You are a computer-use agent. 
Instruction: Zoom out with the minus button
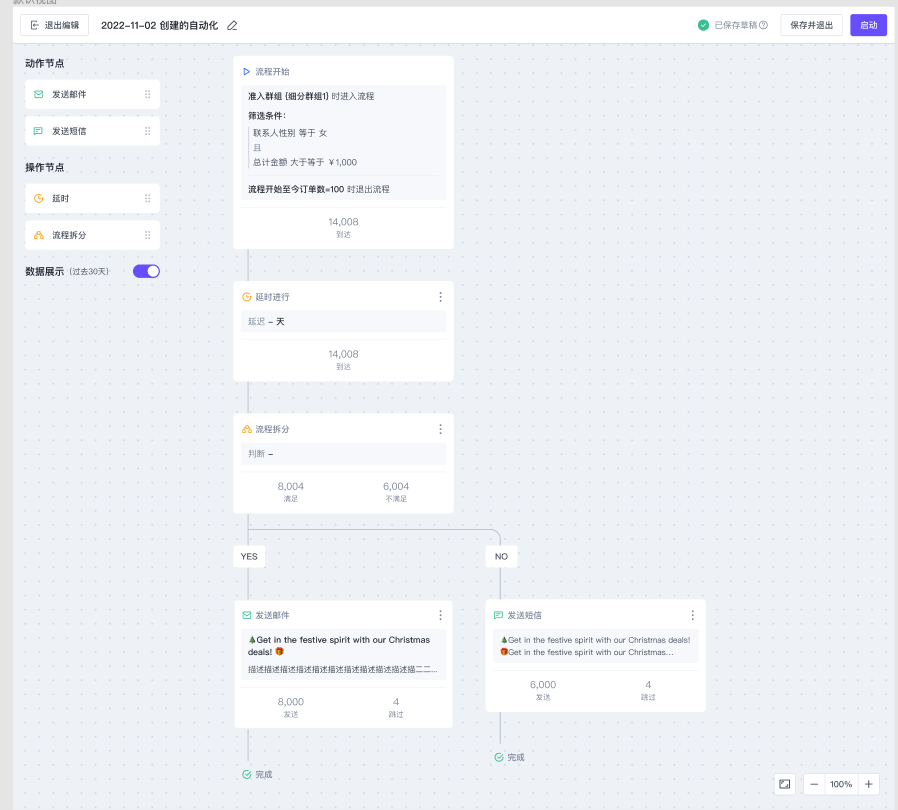814,784
